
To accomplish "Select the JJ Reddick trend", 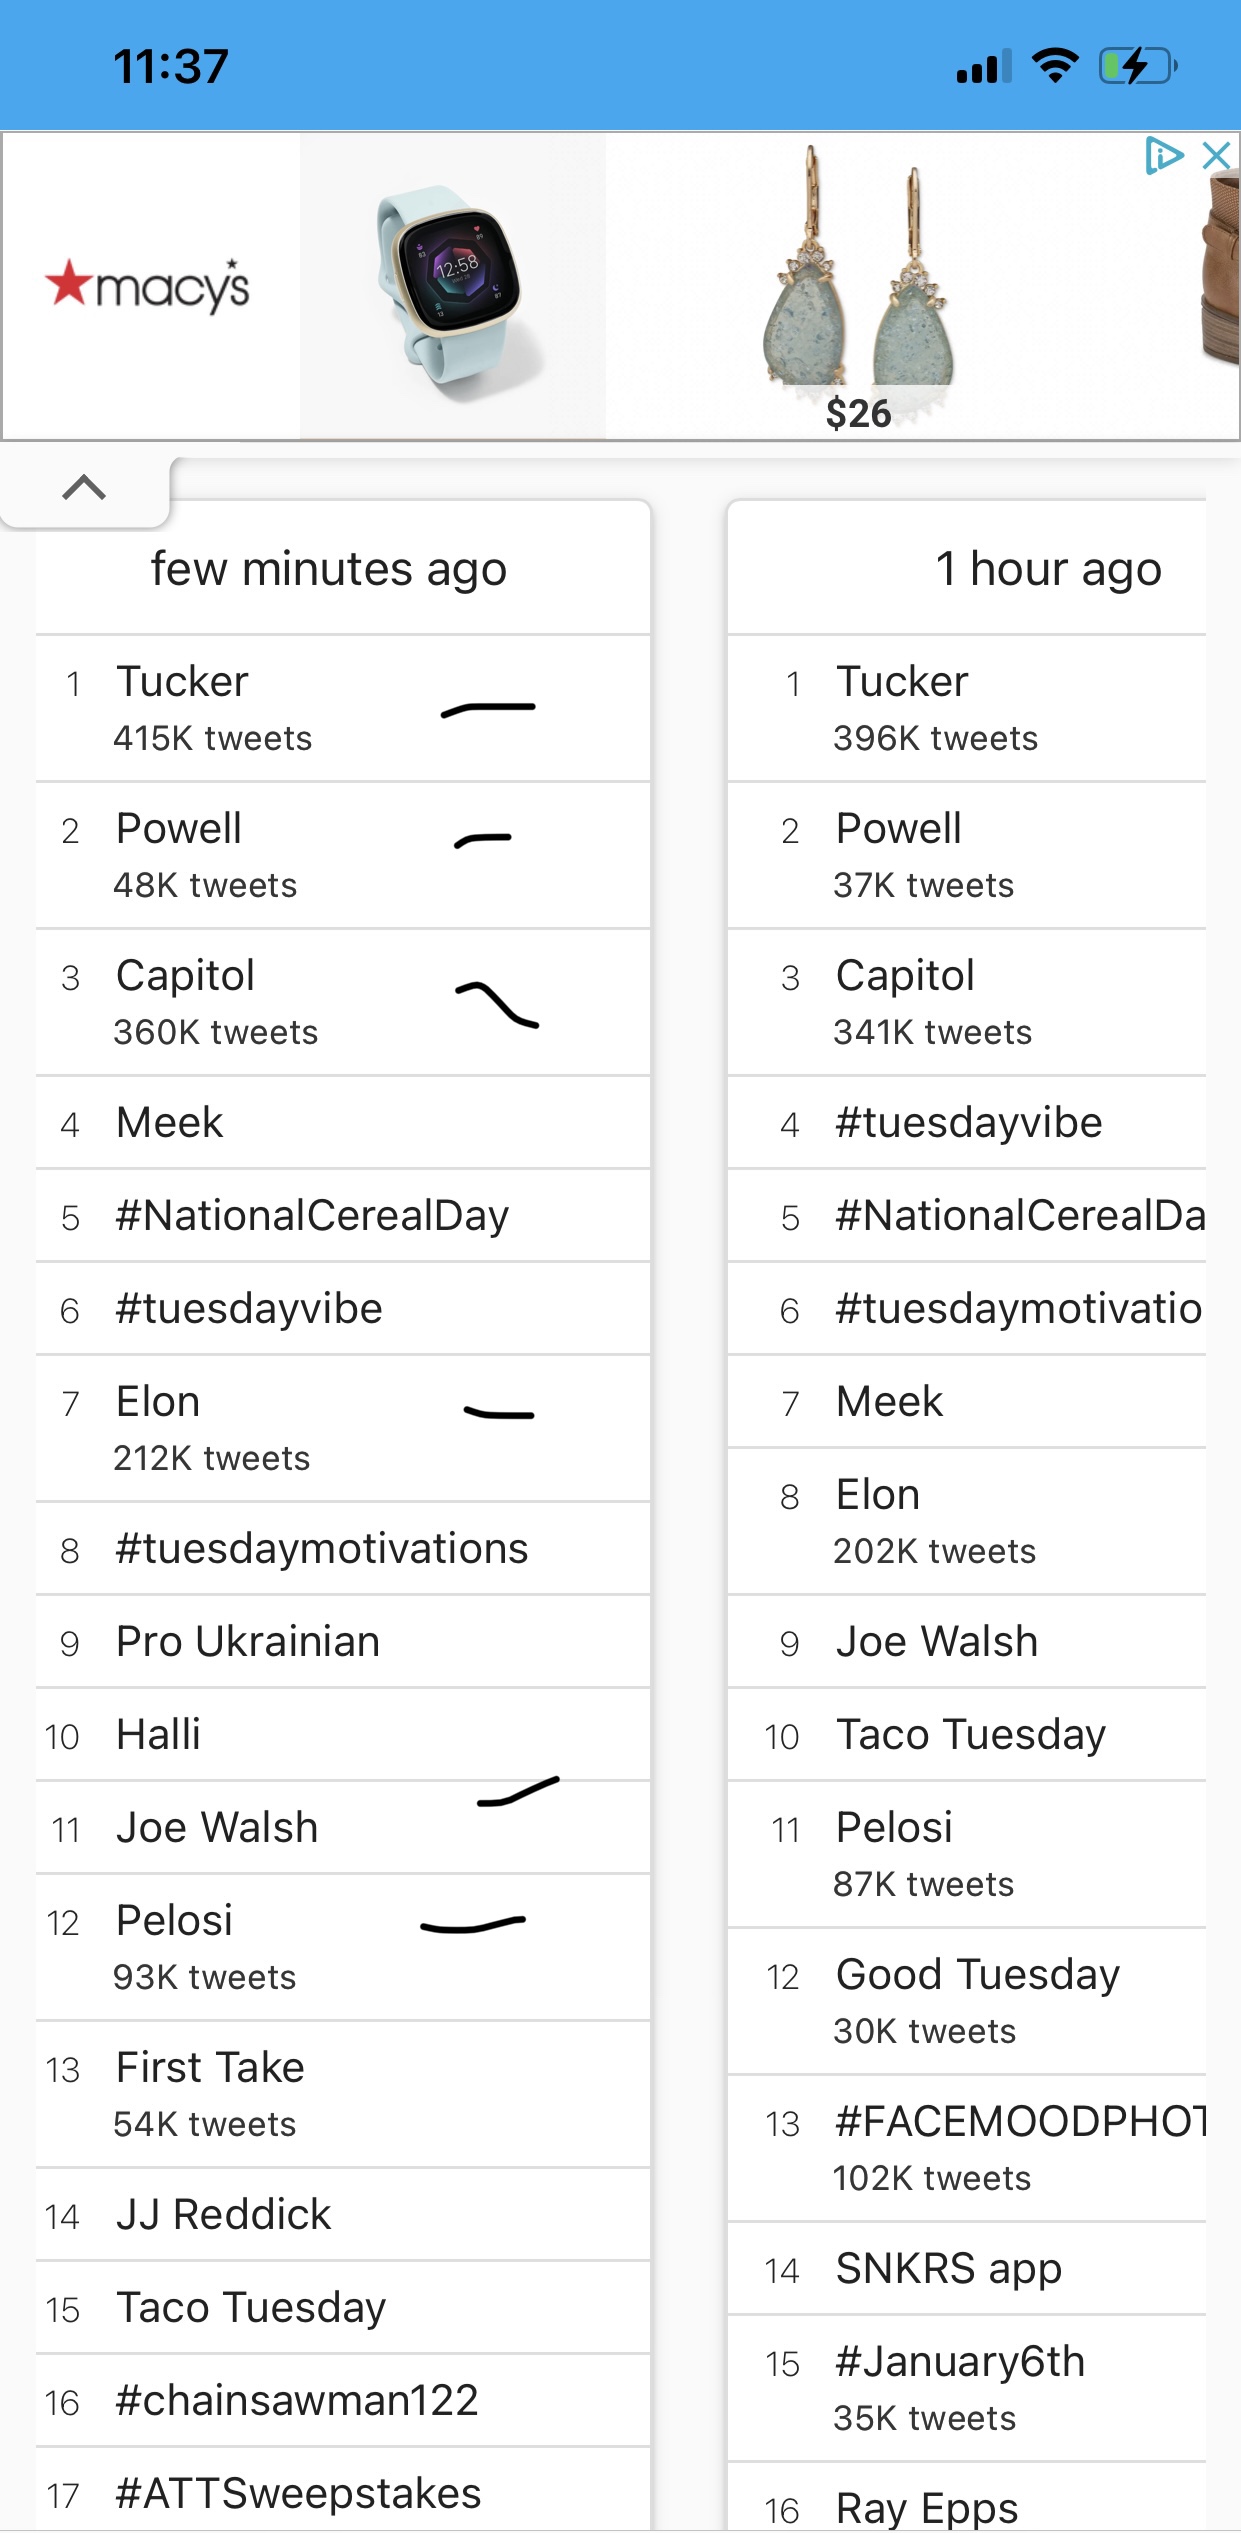I will pos(343,2215).
